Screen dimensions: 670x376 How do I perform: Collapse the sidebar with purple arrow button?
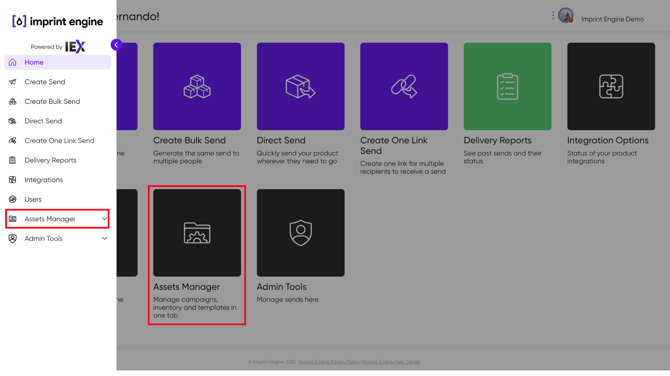[116, 45]
